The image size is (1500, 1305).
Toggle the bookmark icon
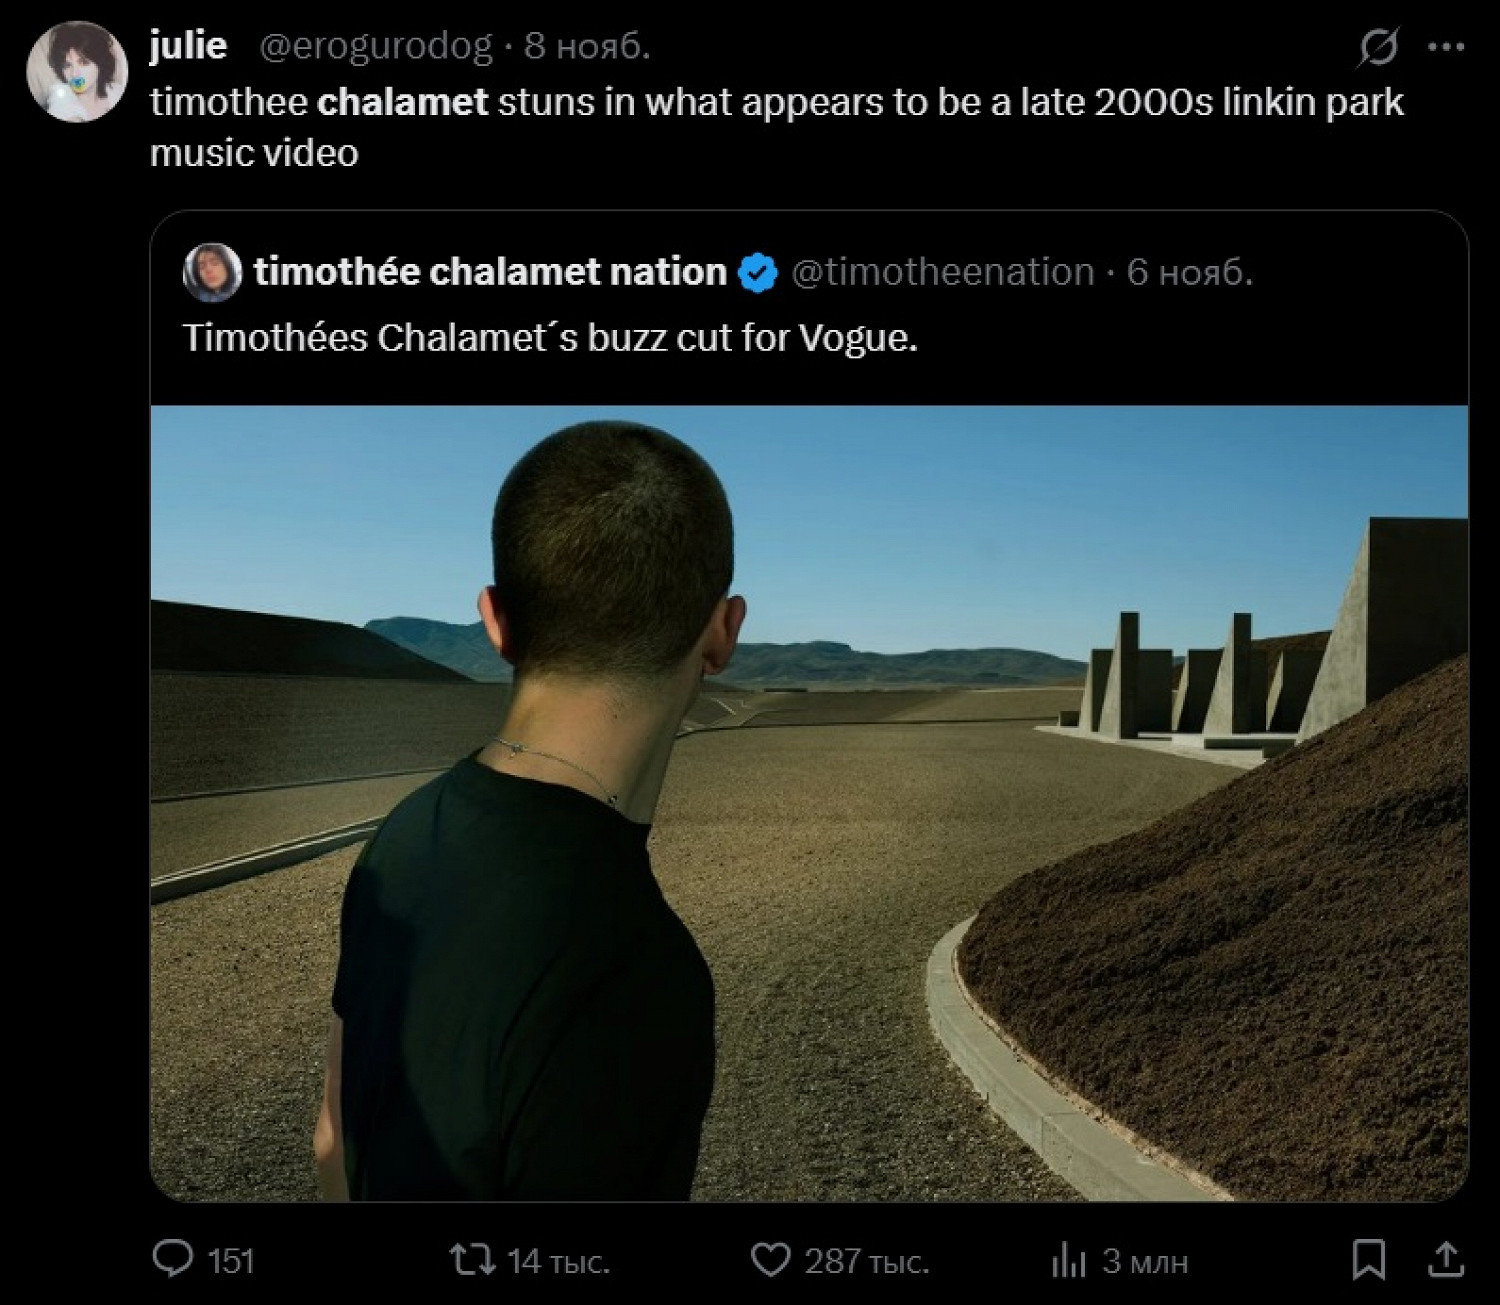click(x=1368, y=1260)
